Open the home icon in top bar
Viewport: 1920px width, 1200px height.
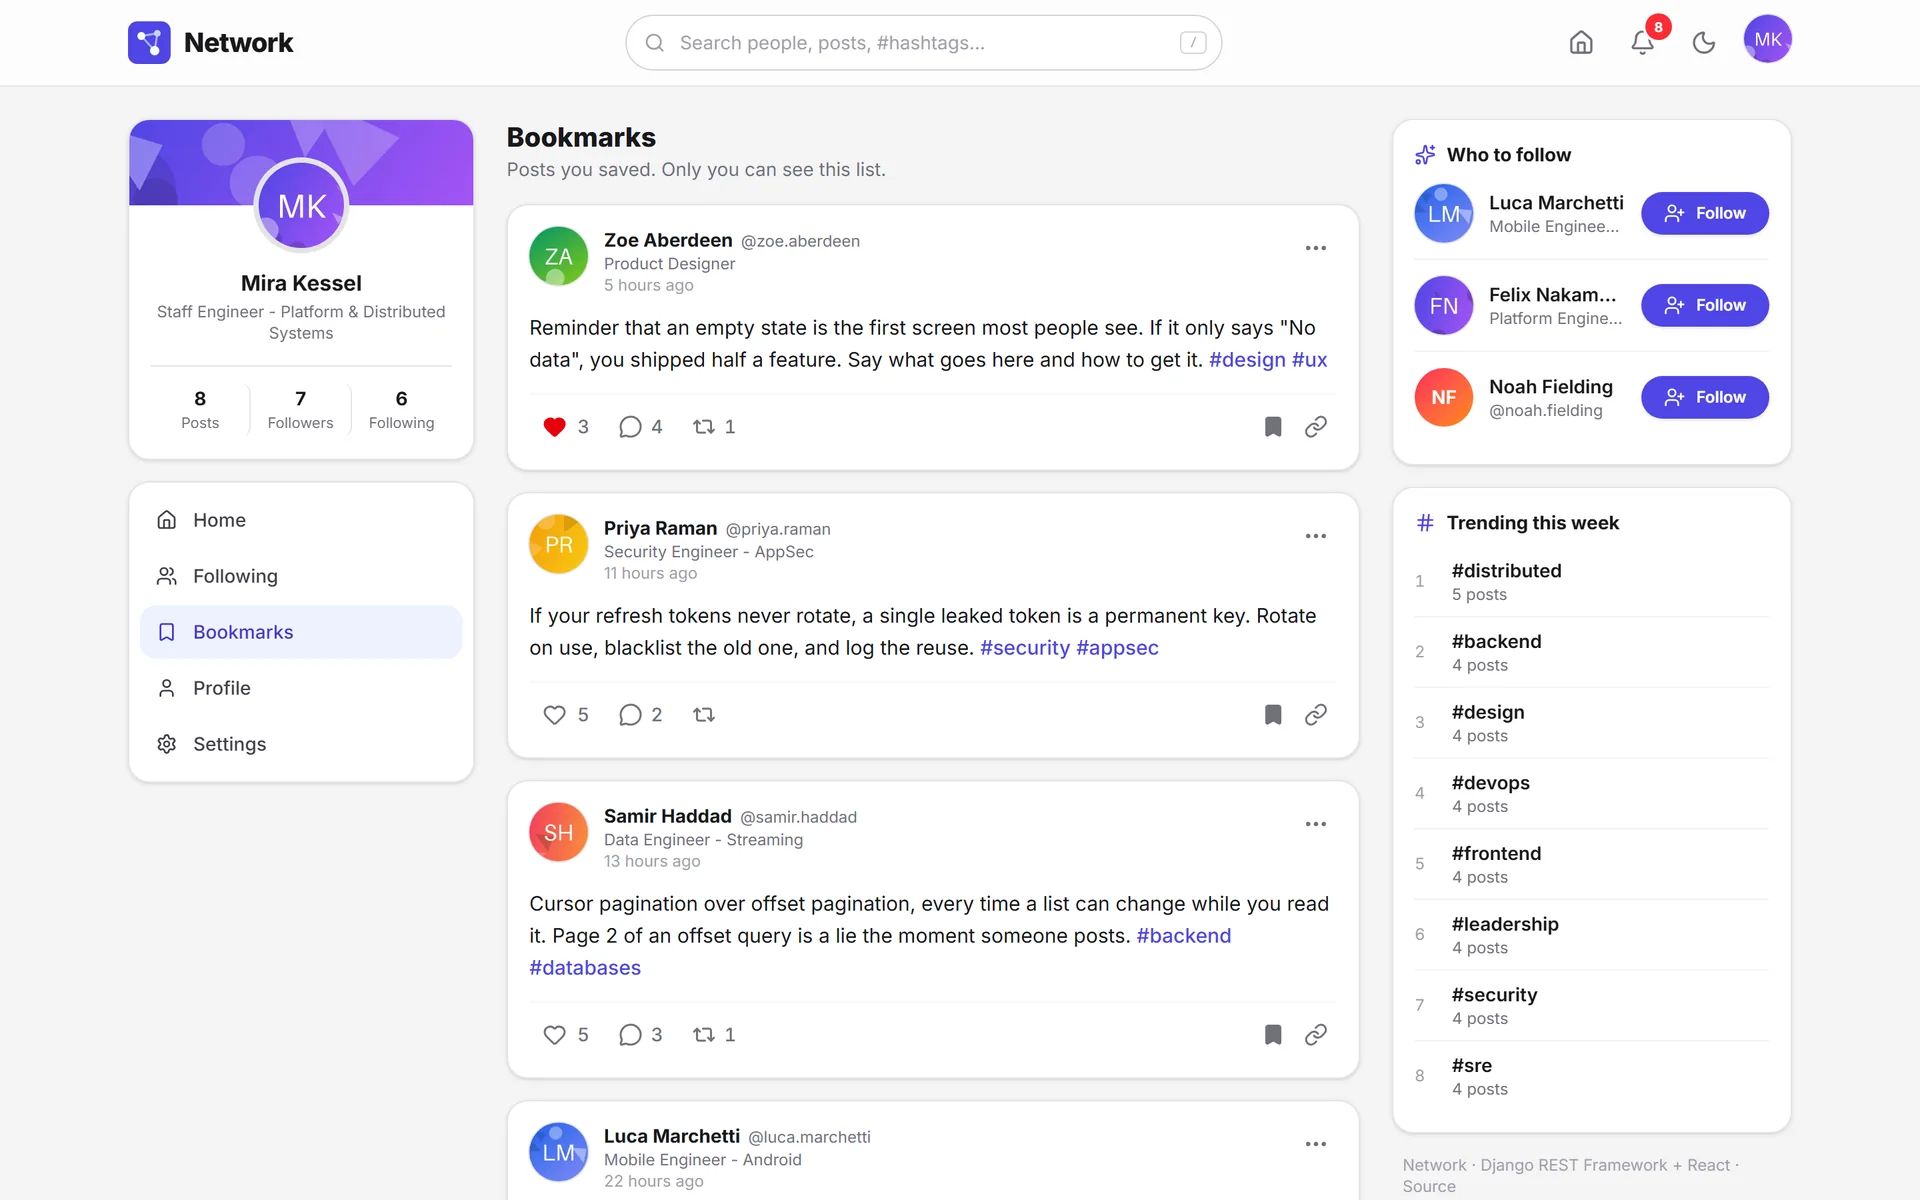pyautogui.click(x=1581, y=42)
